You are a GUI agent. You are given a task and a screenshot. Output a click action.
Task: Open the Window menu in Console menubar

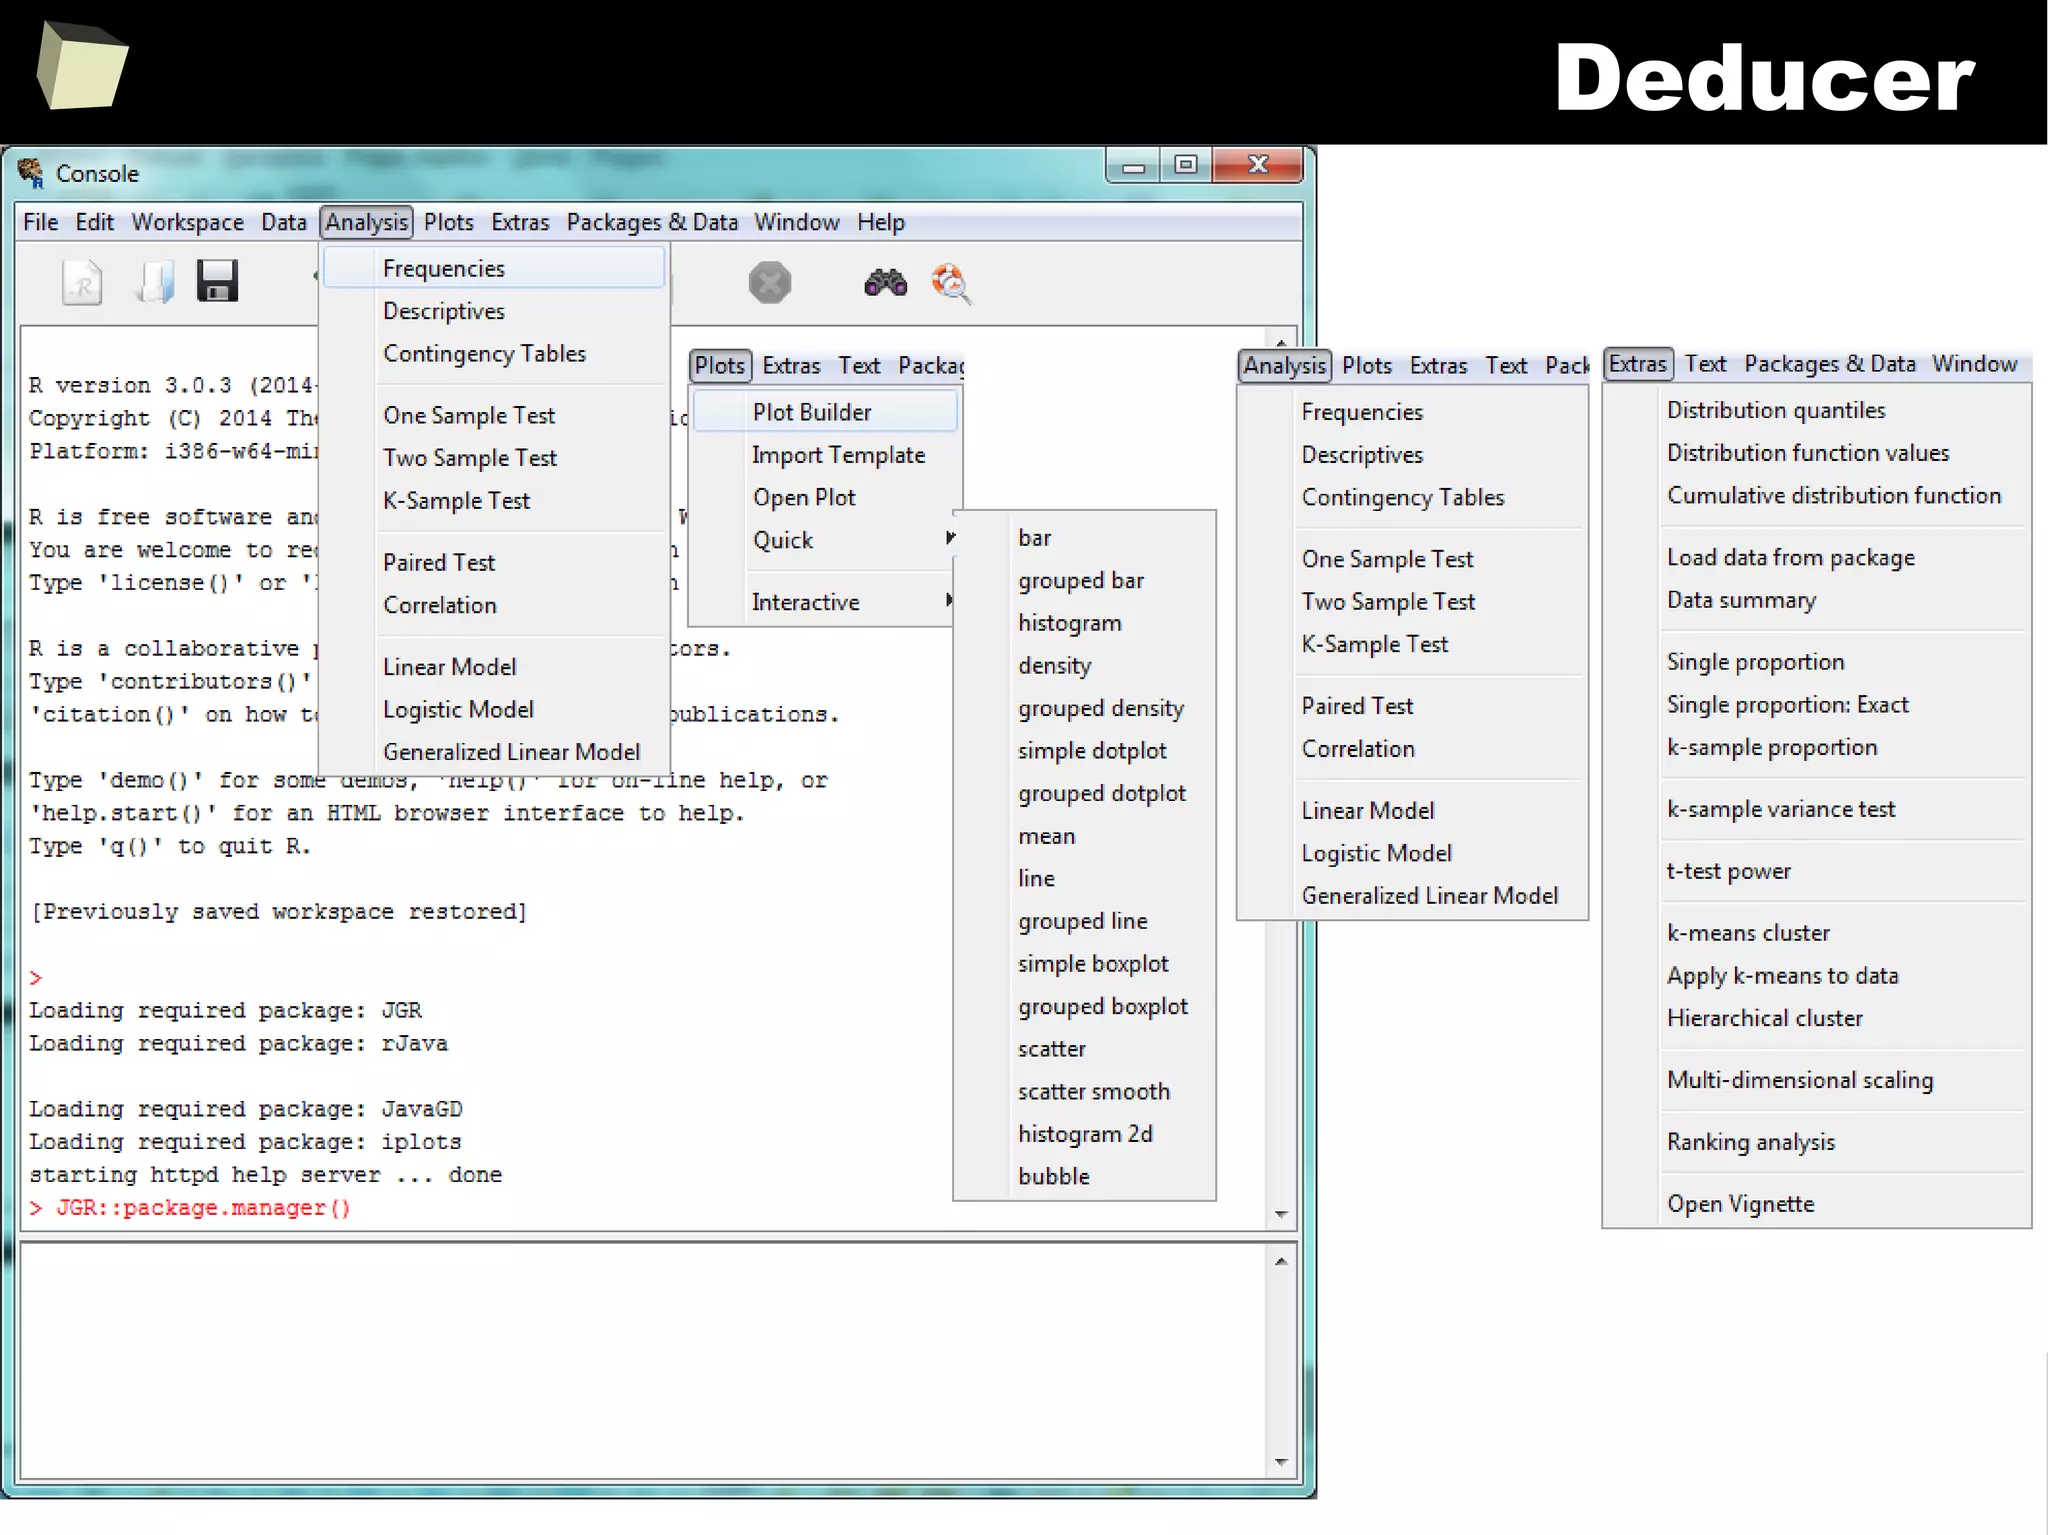[797, 222]
